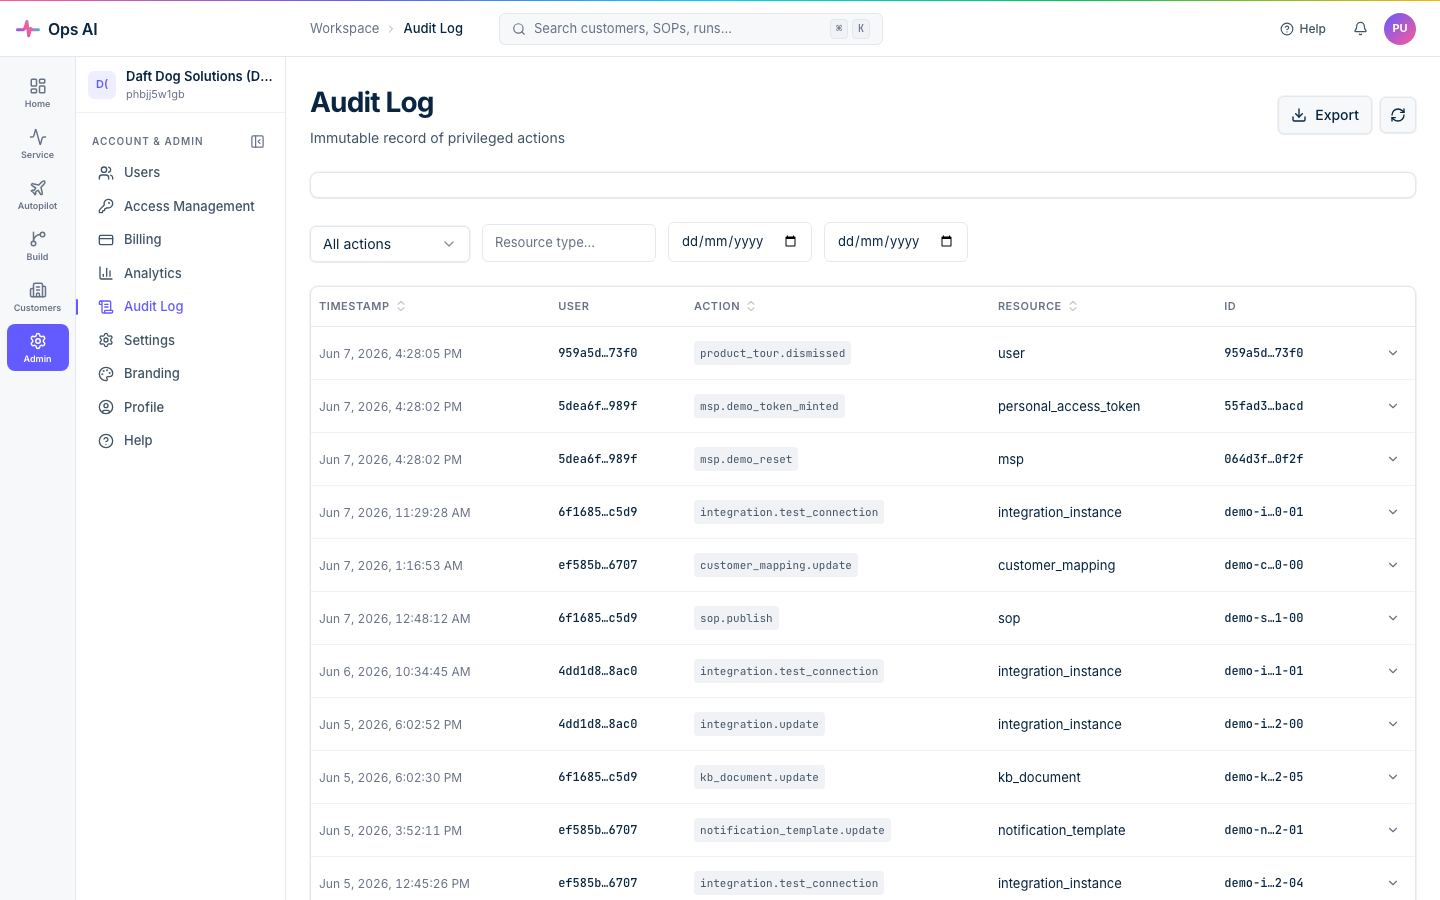Click the Jun 6, 2026, 10:34:45 AM timestamp
Viewport: 1440px width, 900px height.
point(395,671)
